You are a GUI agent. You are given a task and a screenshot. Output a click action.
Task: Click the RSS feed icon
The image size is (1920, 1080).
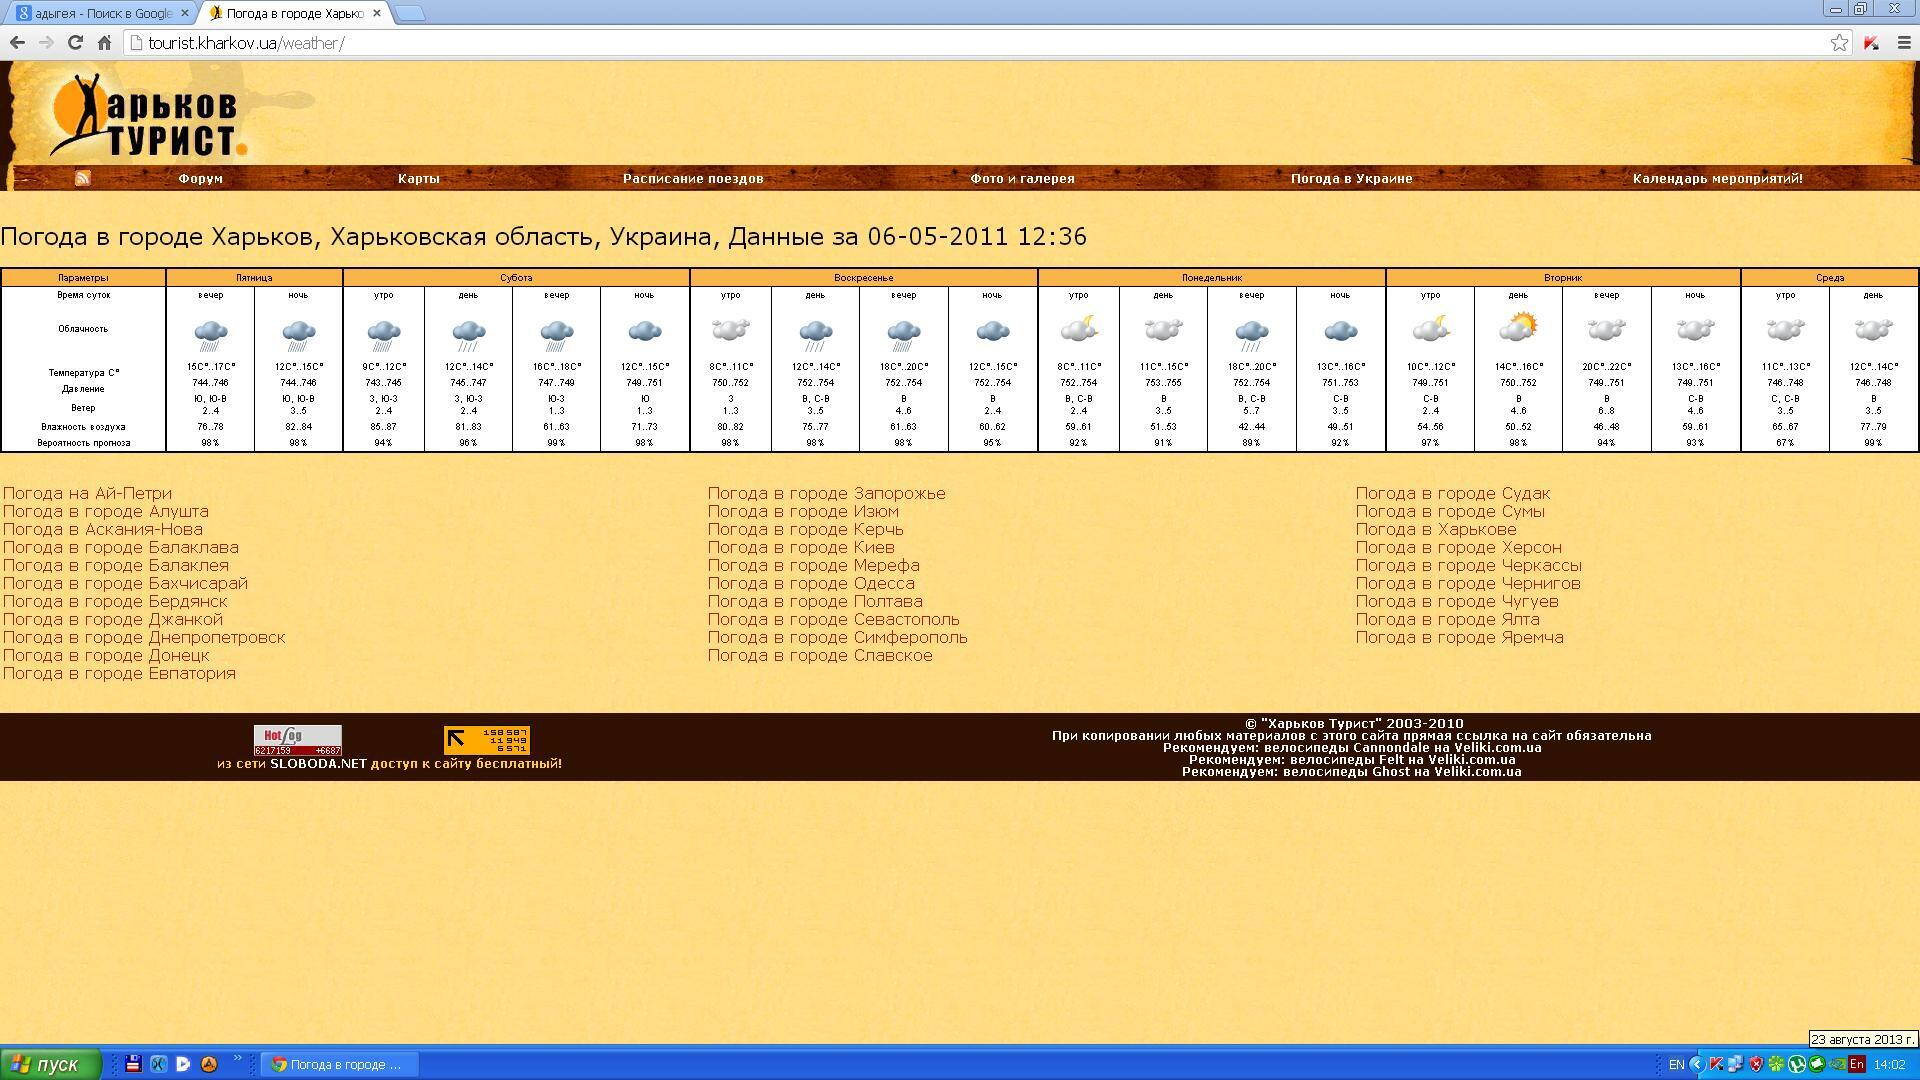(x=83, y=178)
